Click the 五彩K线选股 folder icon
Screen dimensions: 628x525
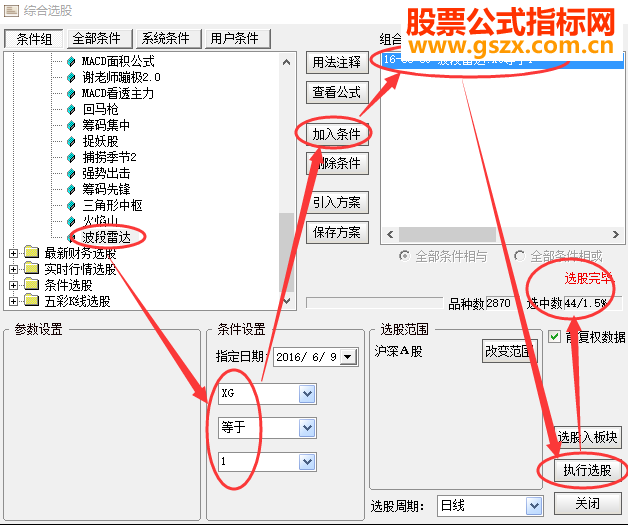click(x=31, y=300)
